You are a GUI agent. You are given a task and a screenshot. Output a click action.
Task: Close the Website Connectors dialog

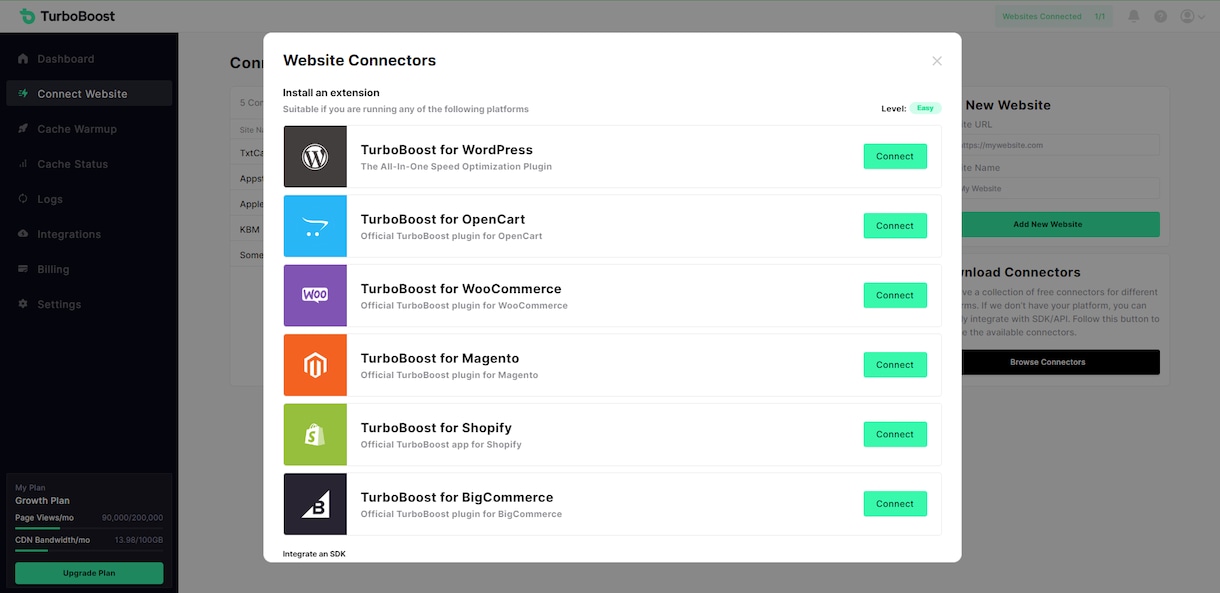tap(937, 61)
